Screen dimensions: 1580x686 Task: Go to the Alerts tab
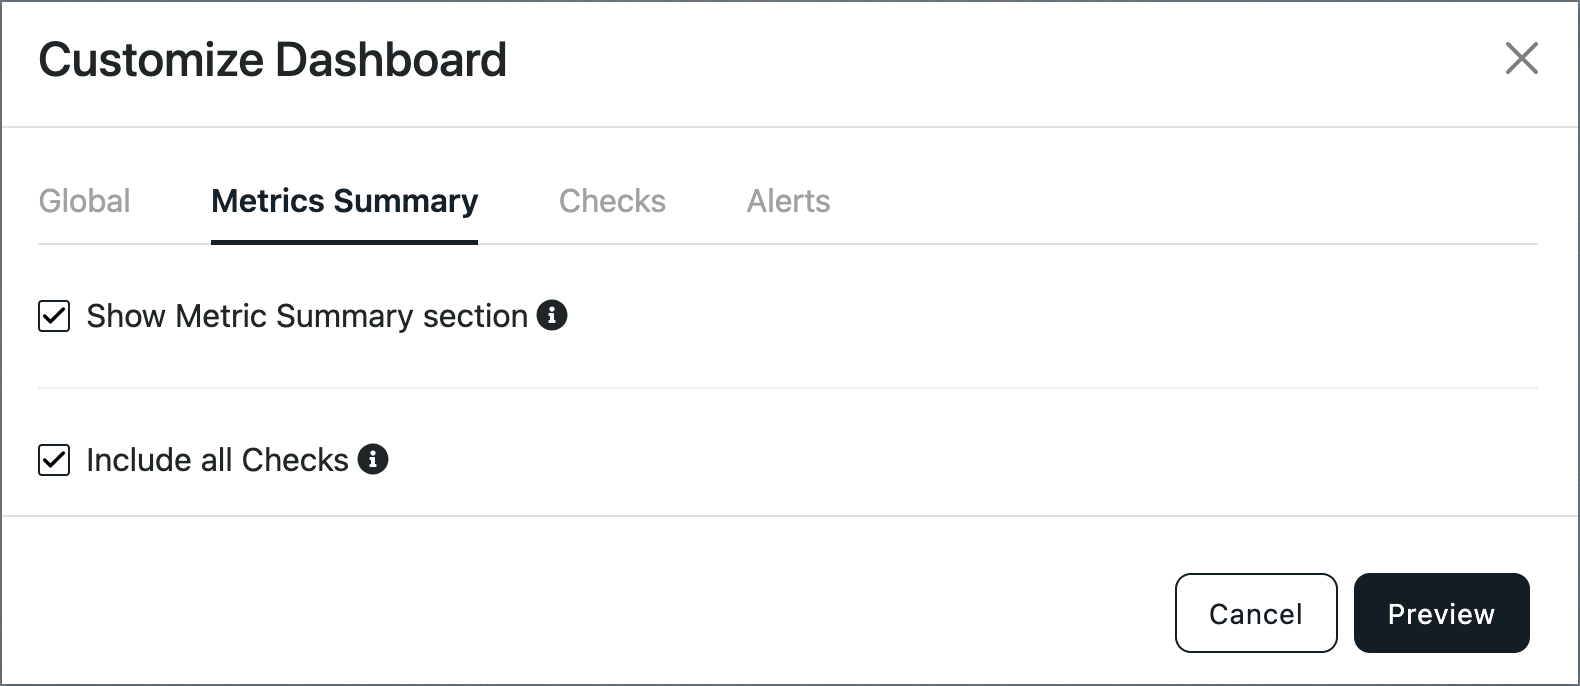788,201
